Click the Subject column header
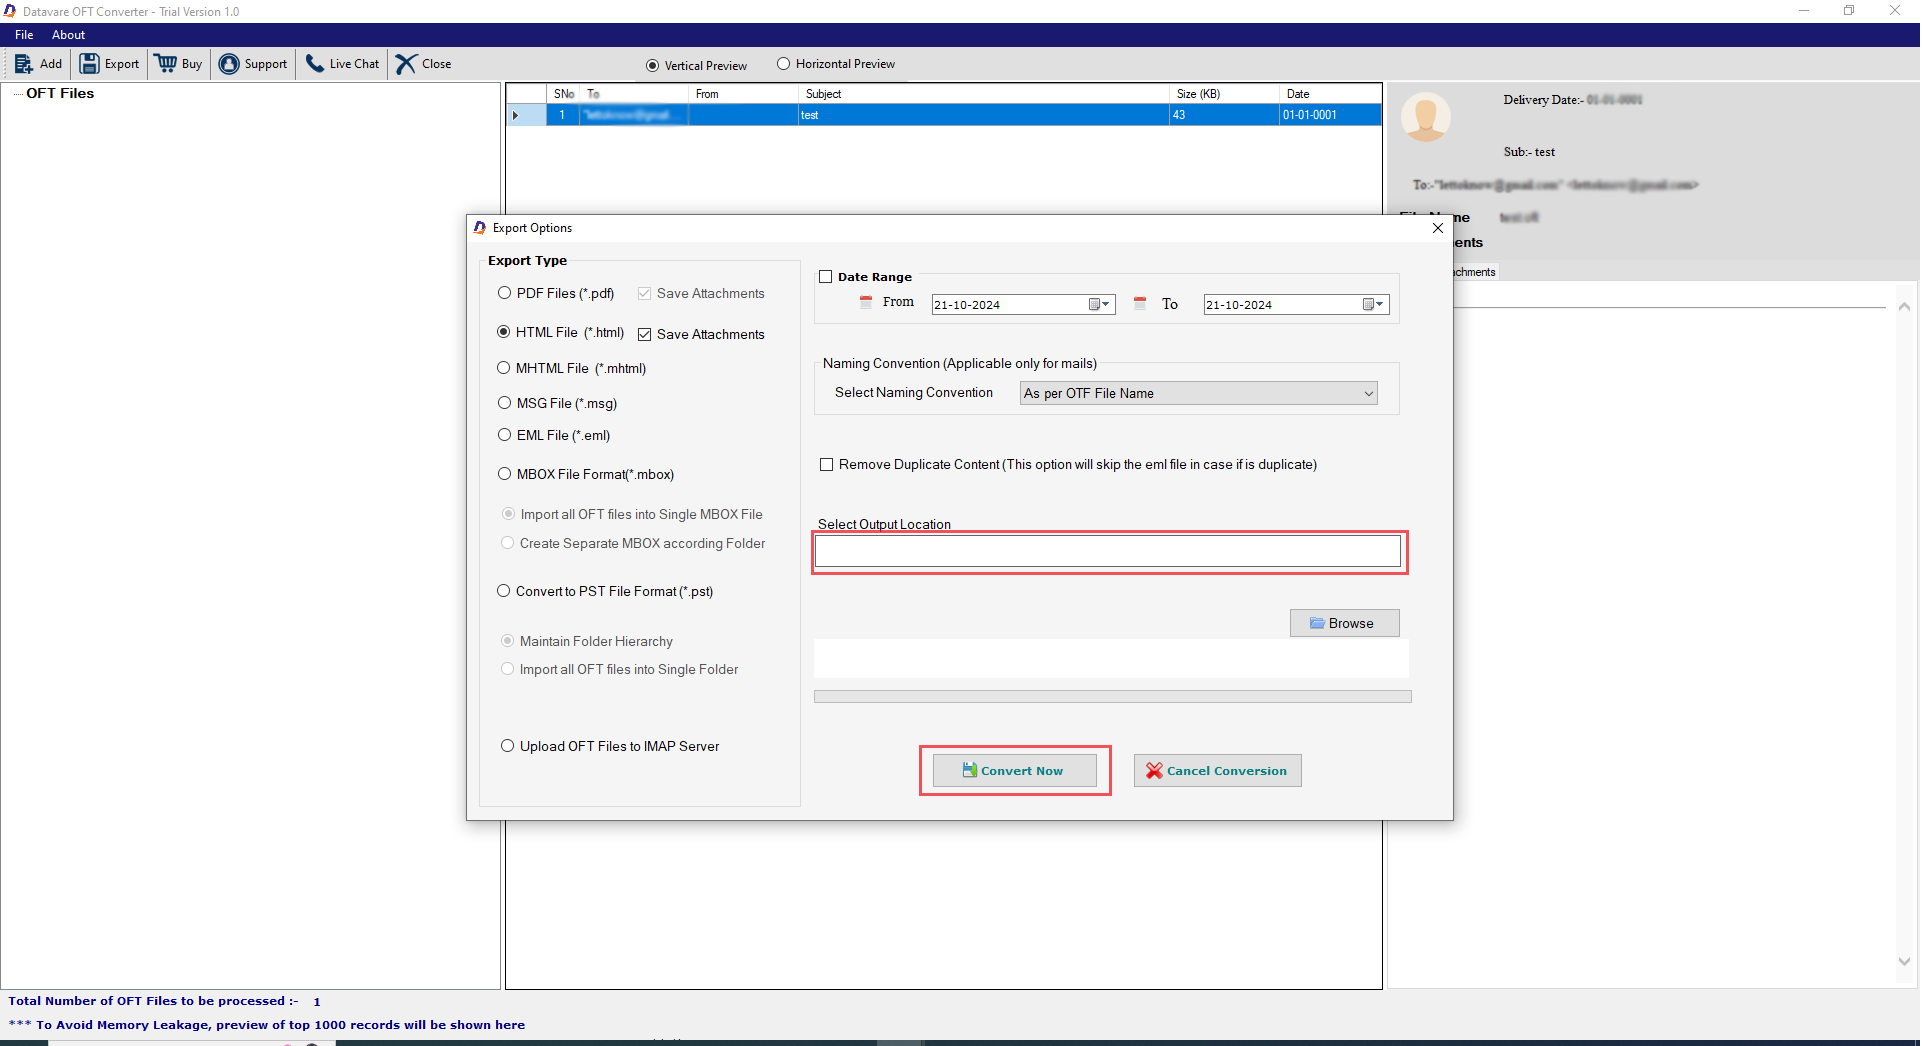 pyautogui.click(x=984, y=94)
